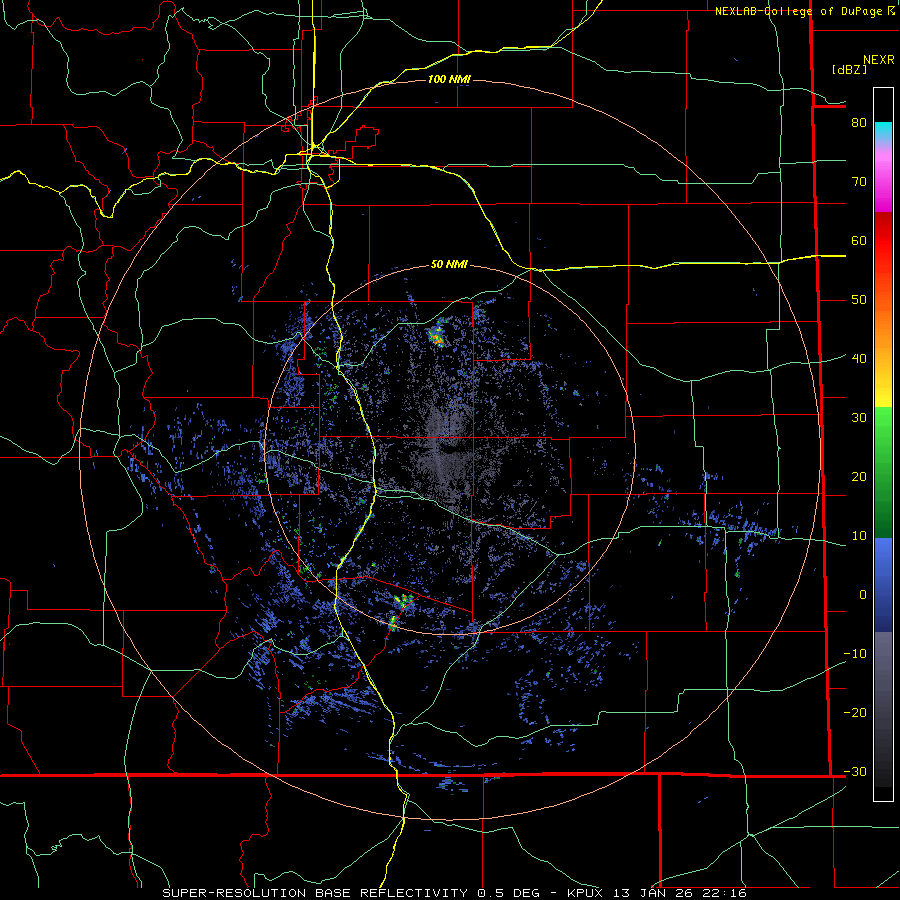This screenshot has width=900, height=900.
Task: Select the -10 value on dBZ scale
Action: [855, 653]
